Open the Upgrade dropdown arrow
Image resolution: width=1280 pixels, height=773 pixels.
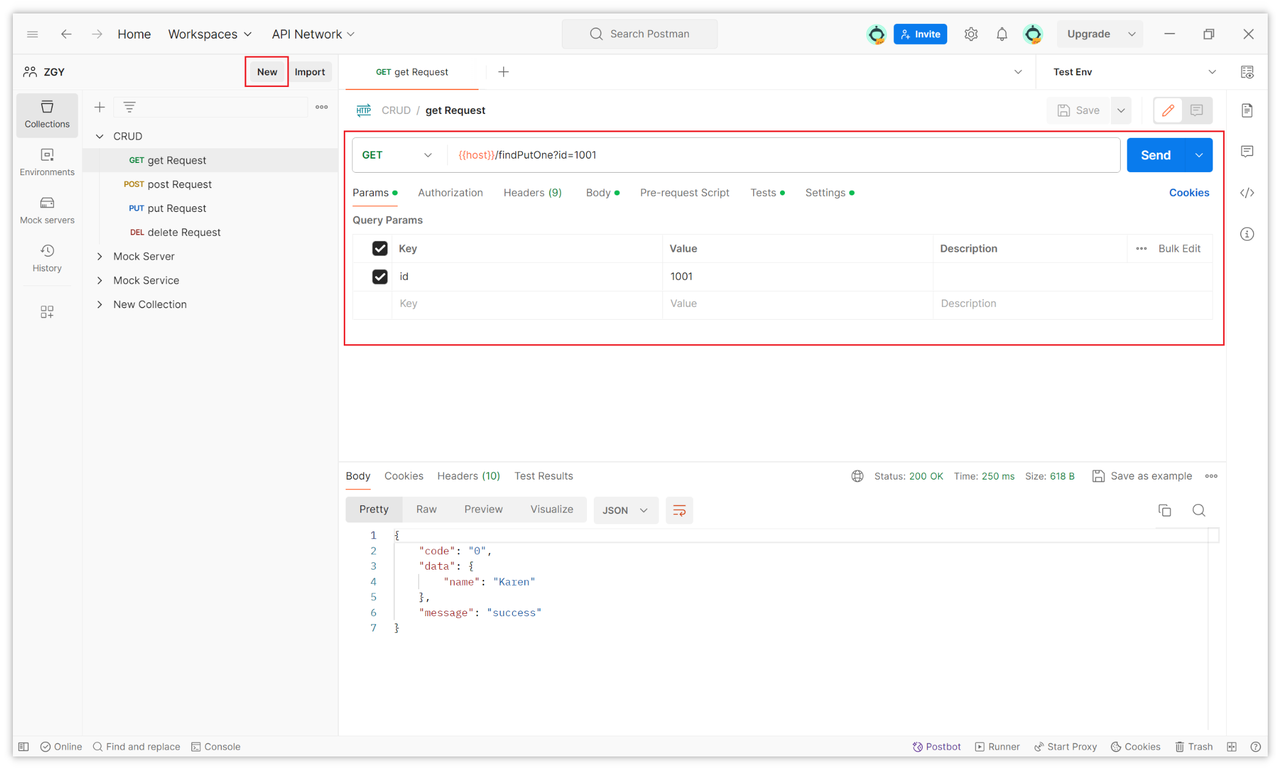tap(1132, 34)
